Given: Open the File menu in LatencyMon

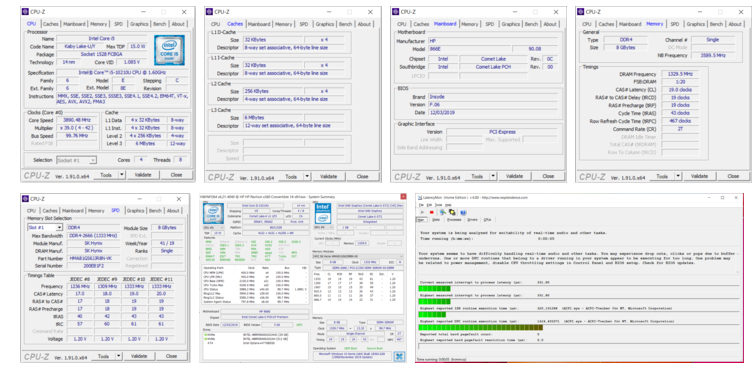Looking at the screenshot, I should (x=420, y=205).
